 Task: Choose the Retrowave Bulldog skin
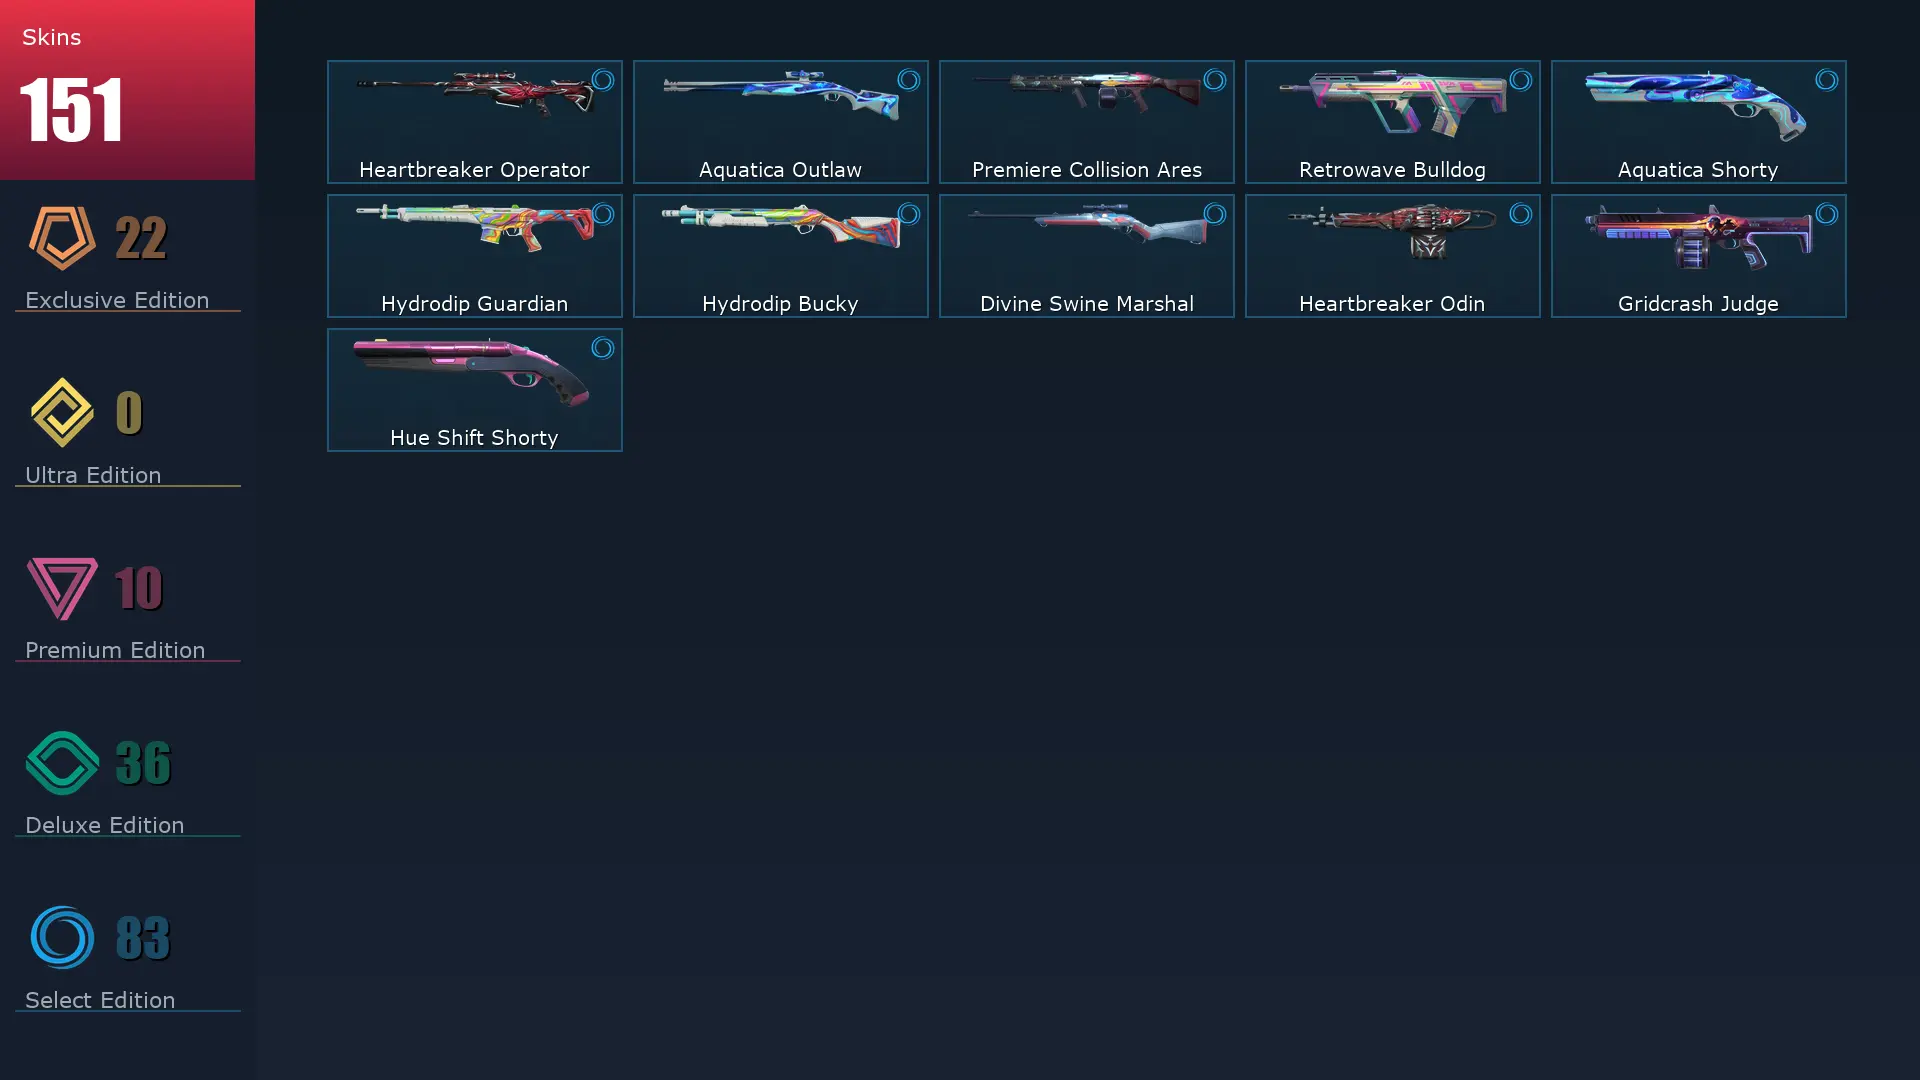1392,122
